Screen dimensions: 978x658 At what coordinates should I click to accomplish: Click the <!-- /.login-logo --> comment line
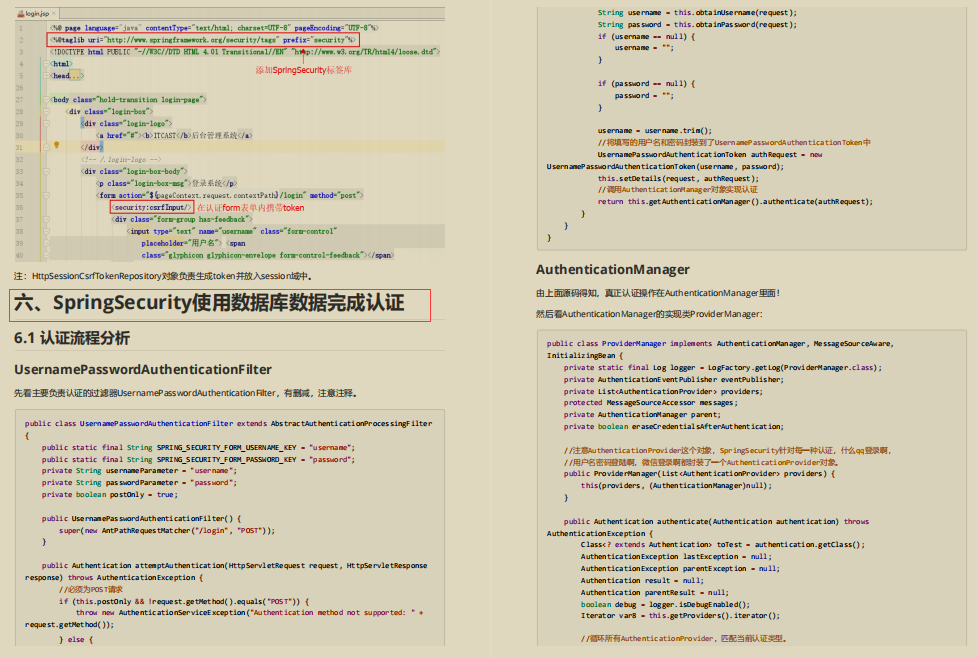121,160
